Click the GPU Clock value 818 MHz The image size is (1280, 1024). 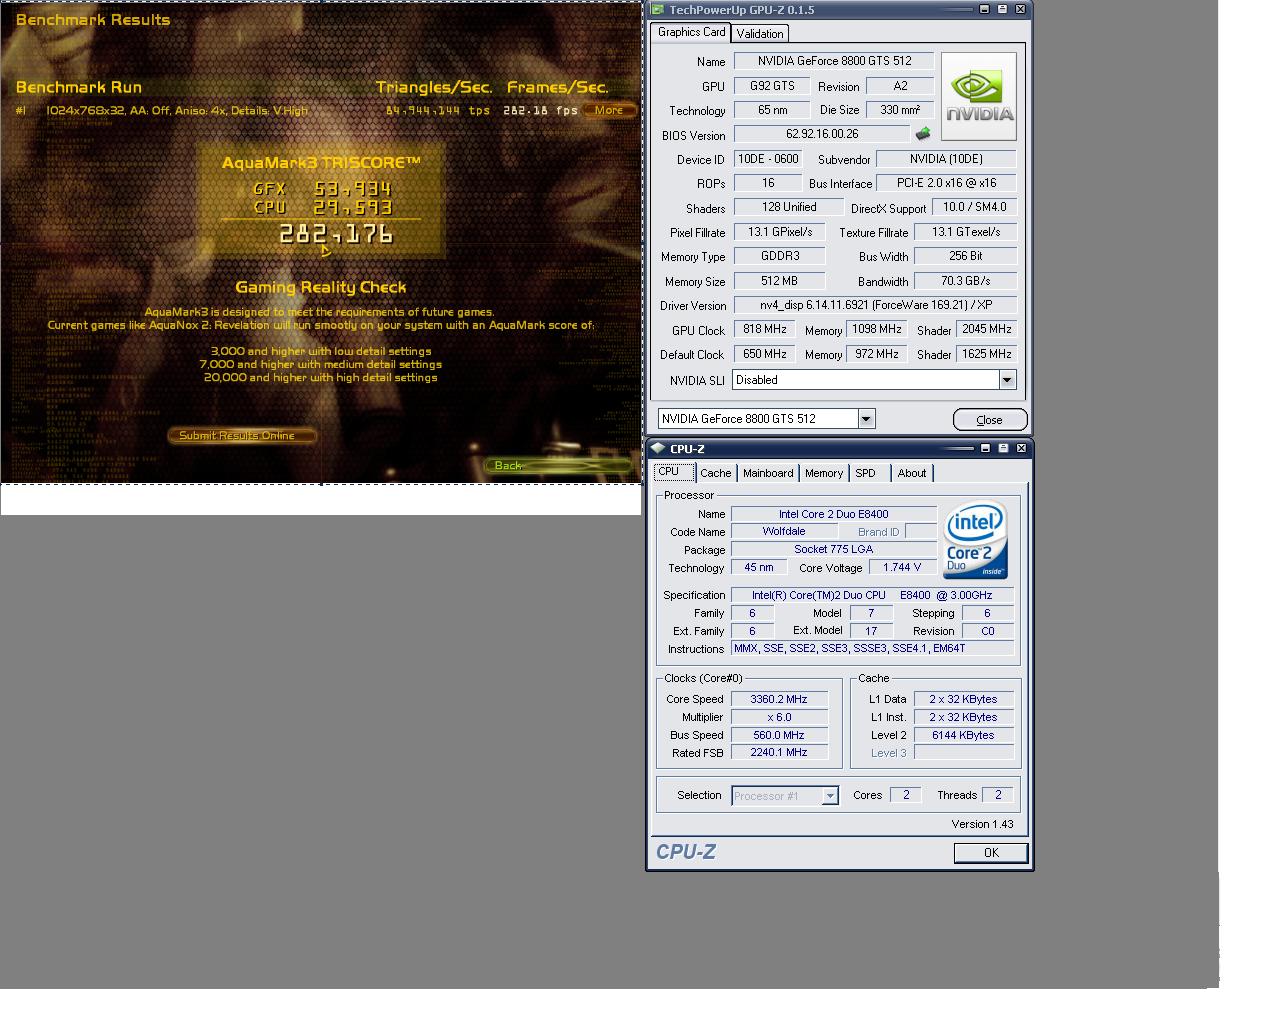765,329
